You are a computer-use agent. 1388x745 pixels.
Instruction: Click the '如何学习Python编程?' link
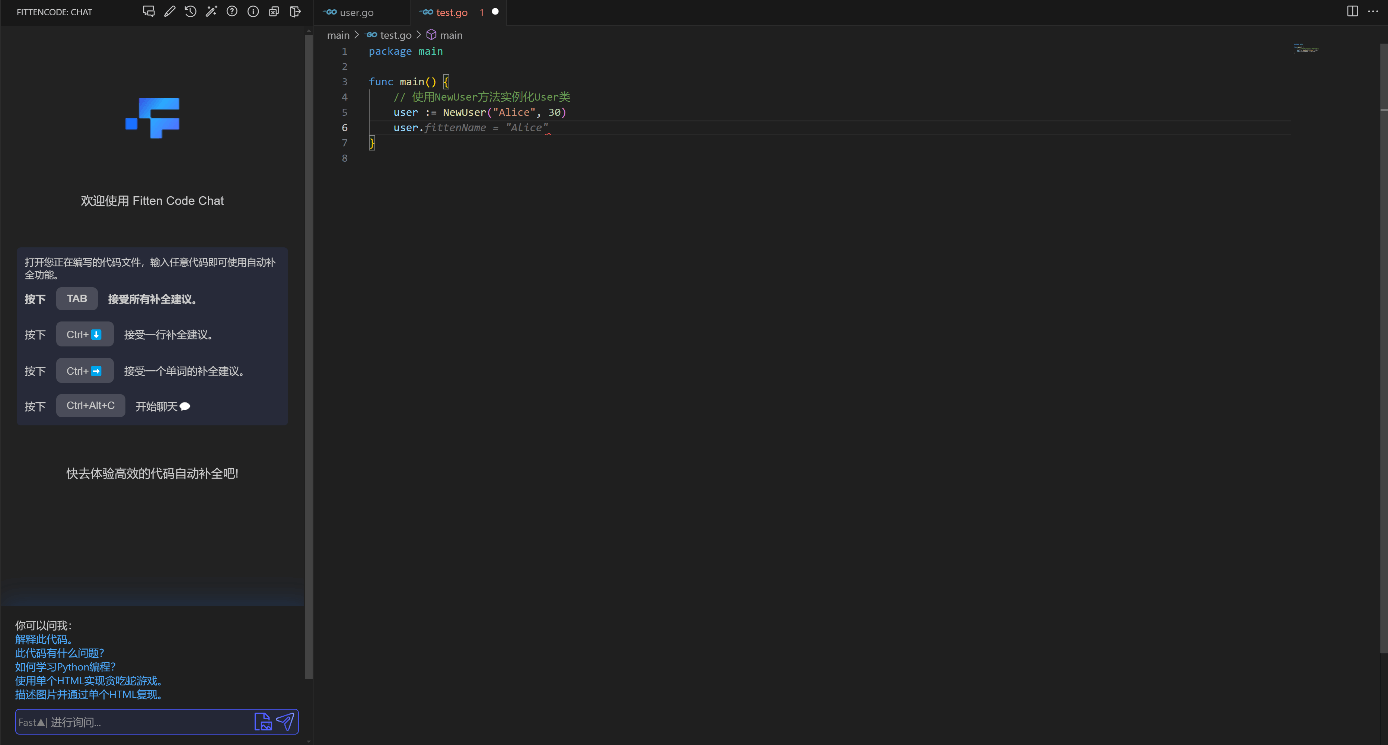(65, 667)
